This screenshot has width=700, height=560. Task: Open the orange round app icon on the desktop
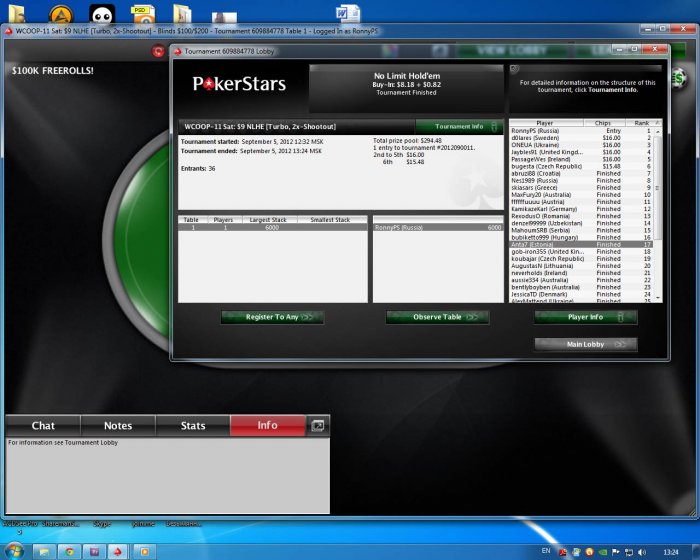(x=61, y=14)
